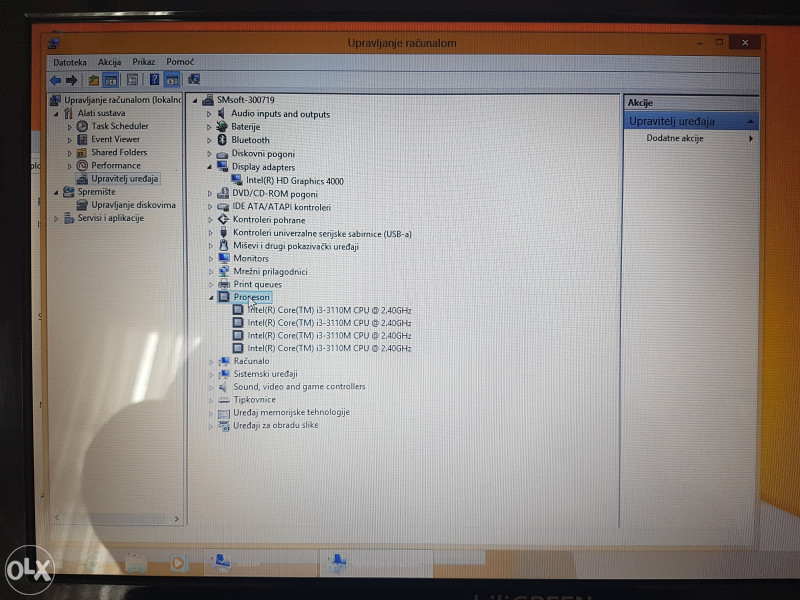Click the DVD/CD-ROM pogoni icon
The width and height of the screenshot is (800, 600).
tap(223, 193)
